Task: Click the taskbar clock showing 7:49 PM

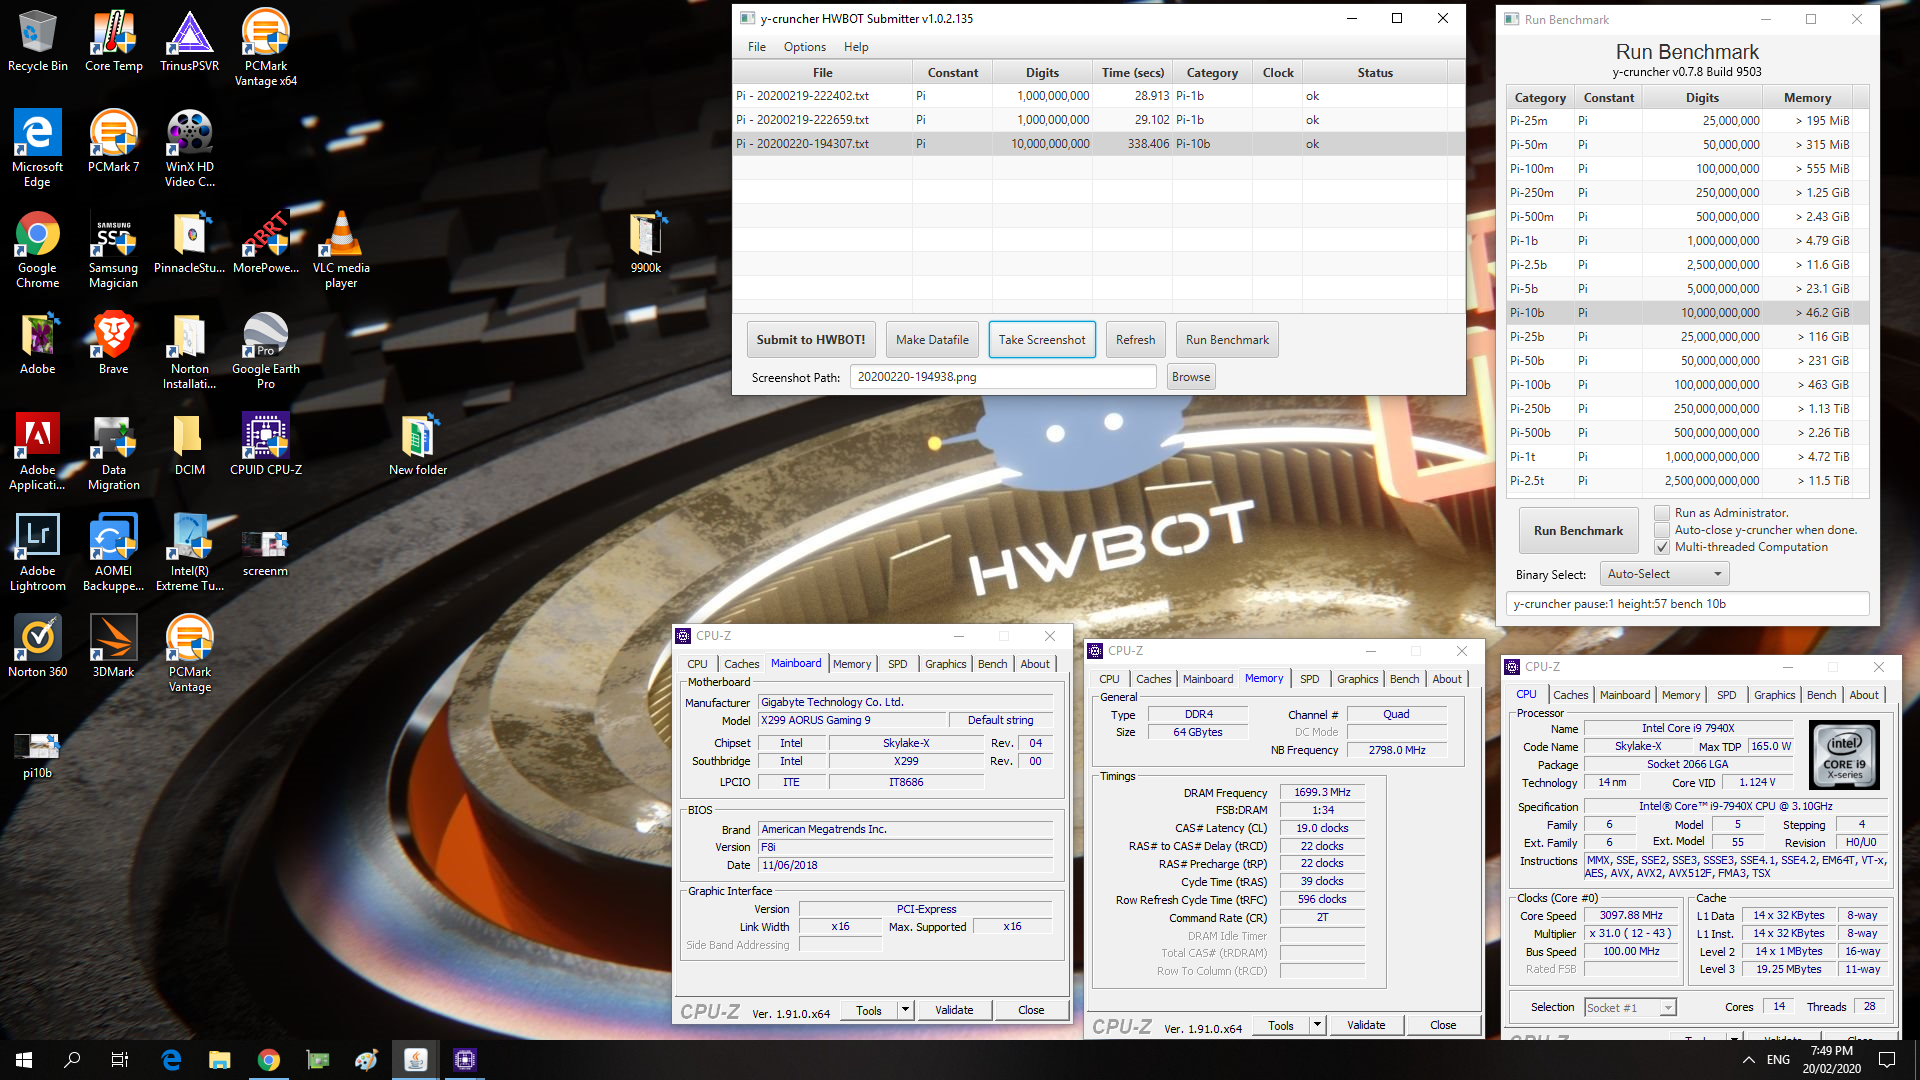Action: [1831, 1060]
